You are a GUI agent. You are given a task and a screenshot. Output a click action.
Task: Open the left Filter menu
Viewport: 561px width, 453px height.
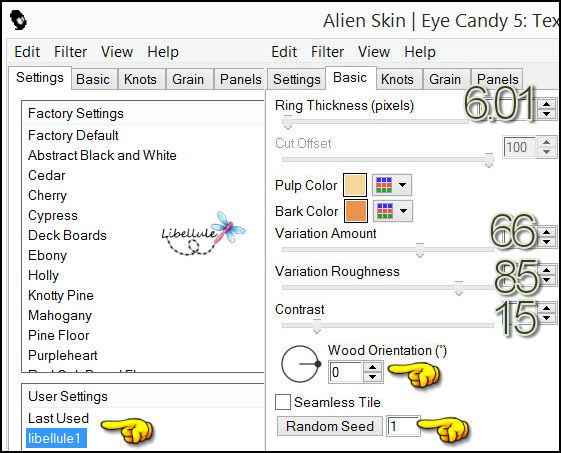coord(70,52)
